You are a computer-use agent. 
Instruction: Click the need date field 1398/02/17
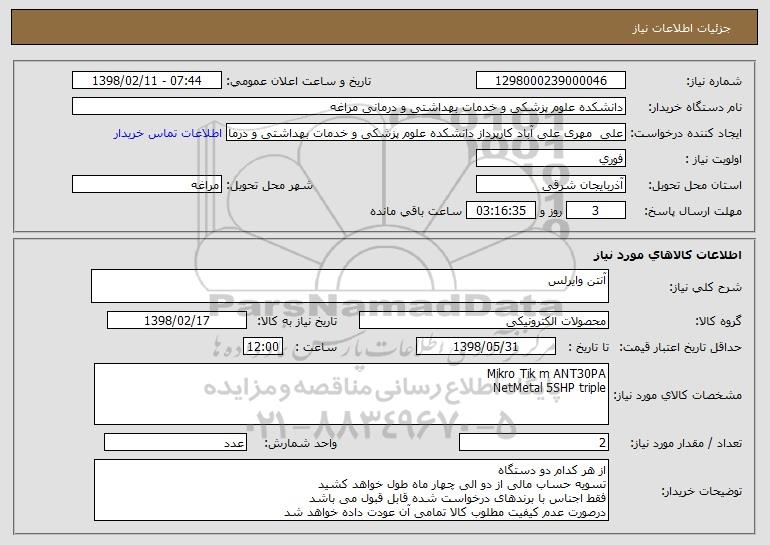tap(177, 321)
